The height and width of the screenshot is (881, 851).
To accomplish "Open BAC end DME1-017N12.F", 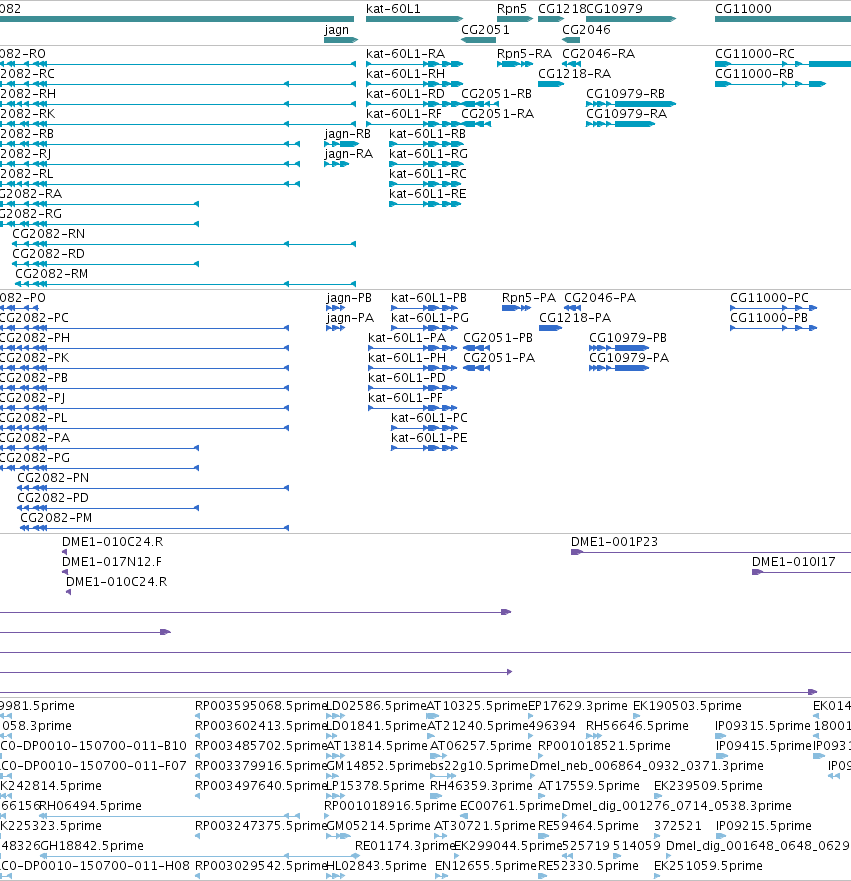I will [65, 572].
